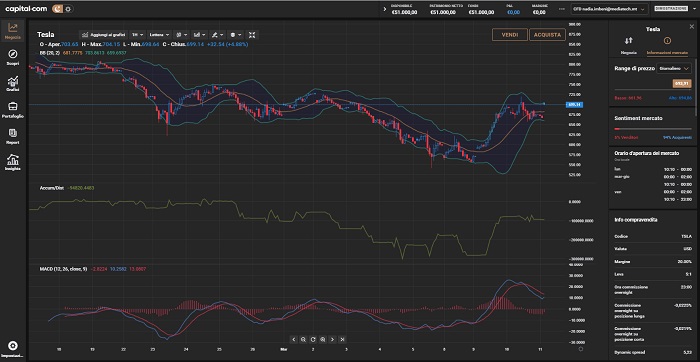Click the current price marker on range bar
The height and width of the screenshot is (362, 700).
(x=681, y=83)
